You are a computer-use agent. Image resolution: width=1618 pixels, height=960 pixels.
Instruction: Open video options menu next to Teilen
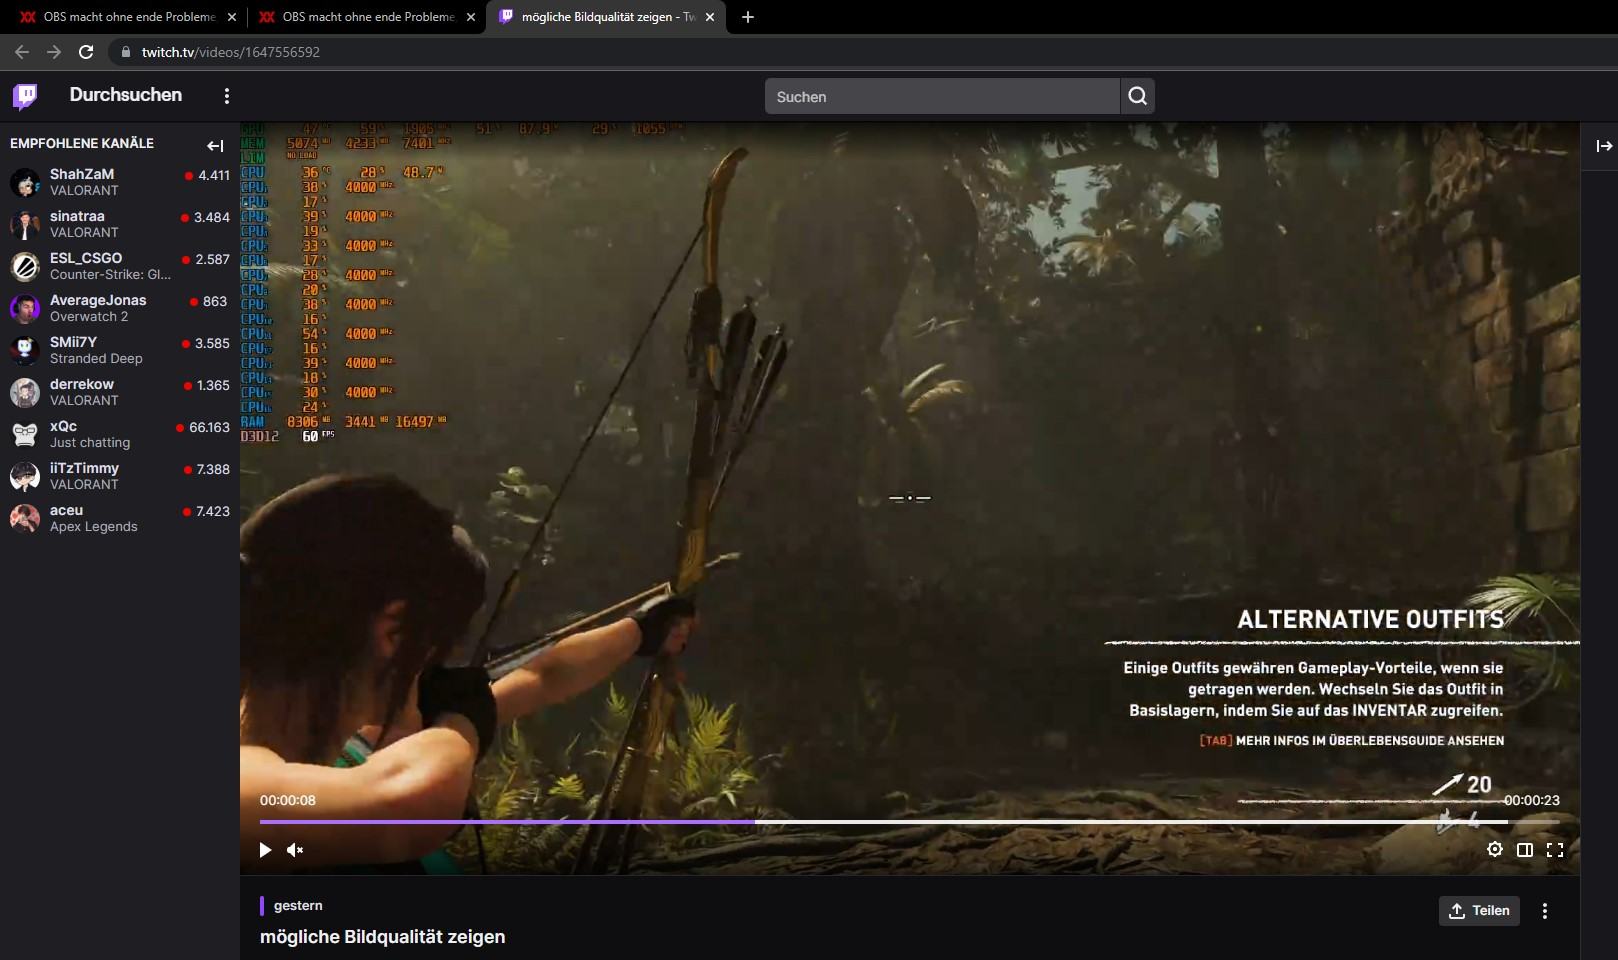[1545, 911]
